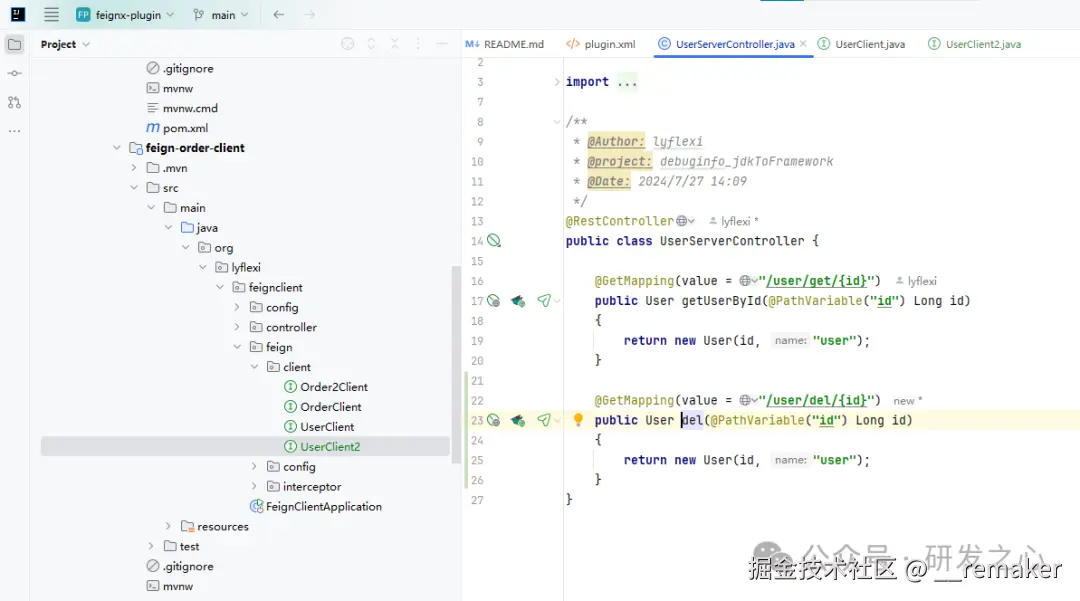Viewport: 1080px width, 601px height.
Task: Navigate forward with the right arrow
Action: click(309, 14)
